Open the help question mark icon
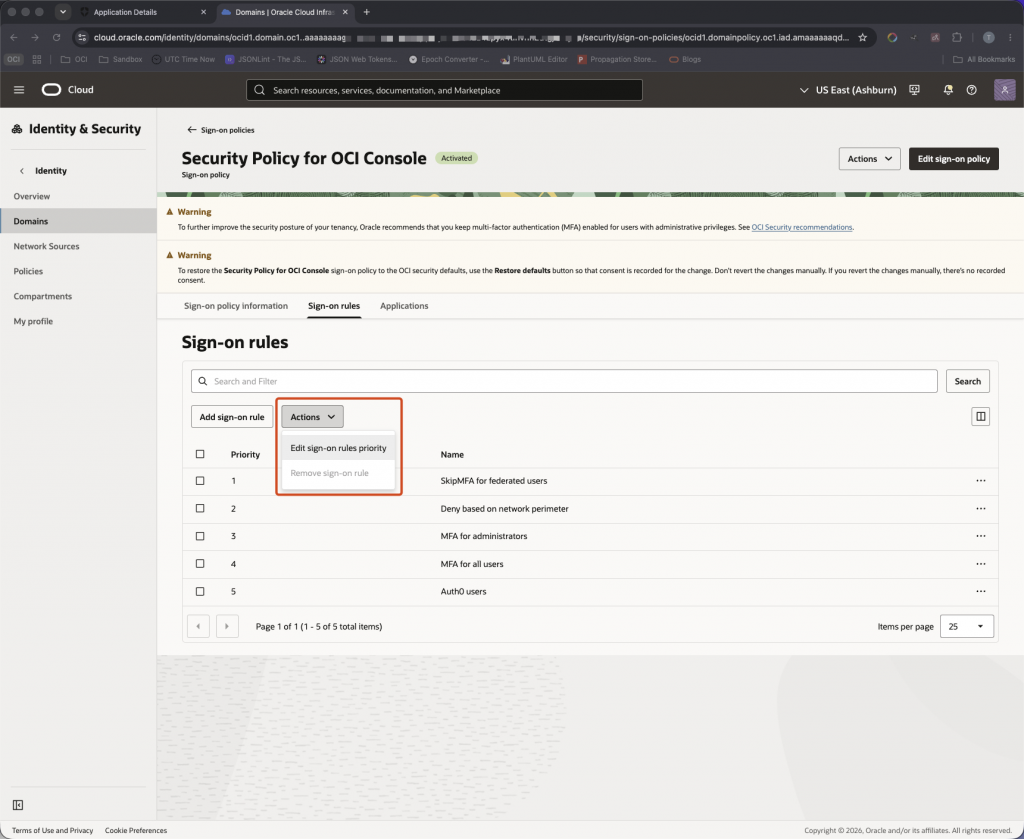Image resolution: width=1024 pixels, height=839 pixels. 971,90
